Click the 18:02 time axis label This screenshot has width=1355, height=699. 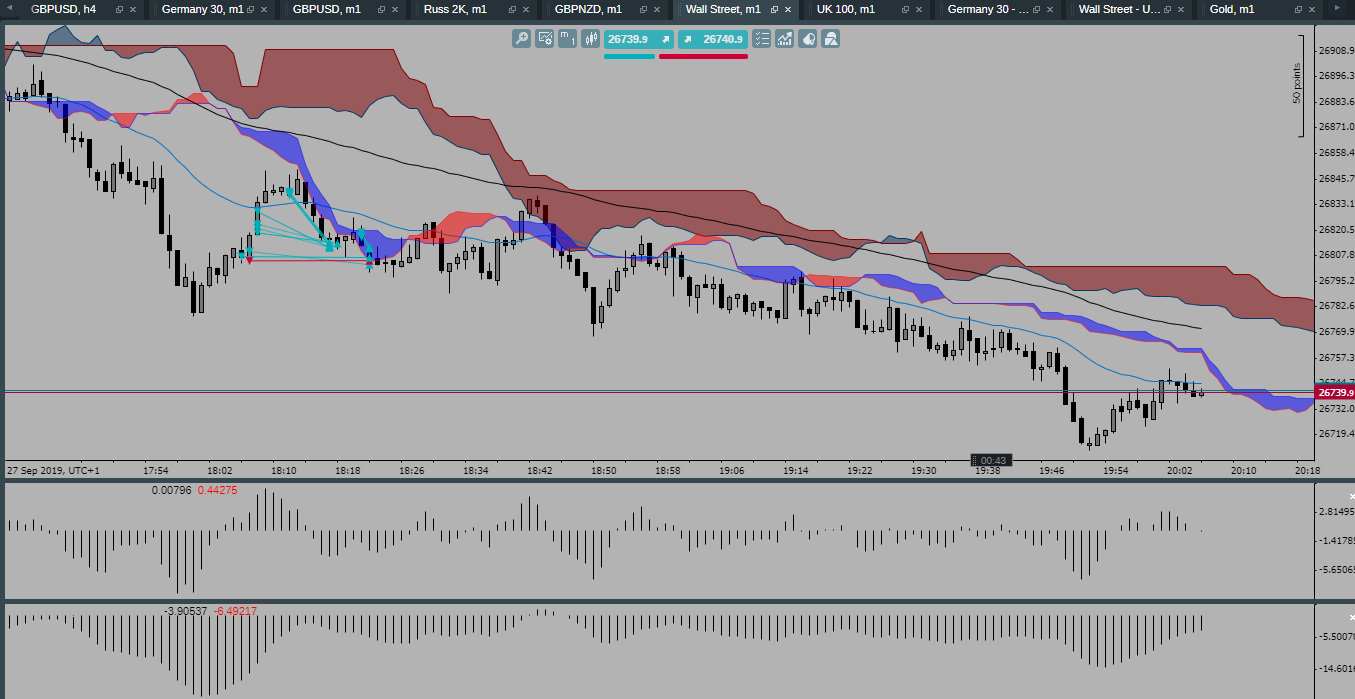click(220, 470)
